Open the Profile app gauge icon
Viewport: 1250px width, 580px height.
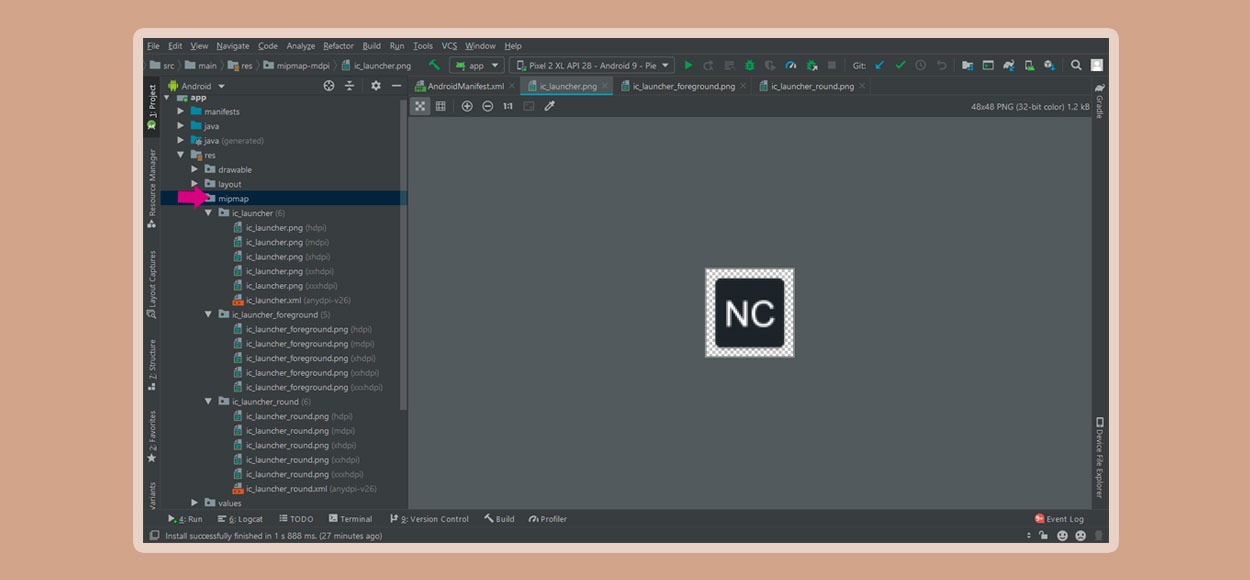point(791,65)
